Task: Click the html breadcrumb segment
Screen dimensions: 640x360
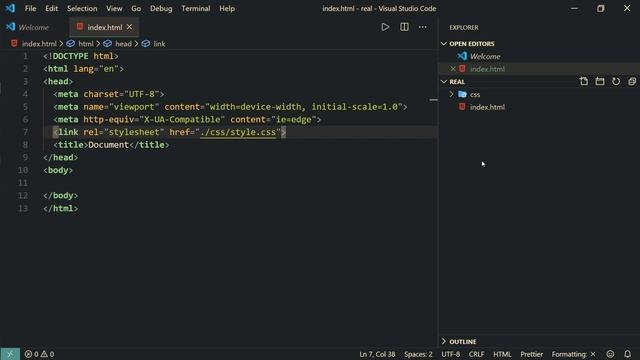Action: click(x=86, y=44)
